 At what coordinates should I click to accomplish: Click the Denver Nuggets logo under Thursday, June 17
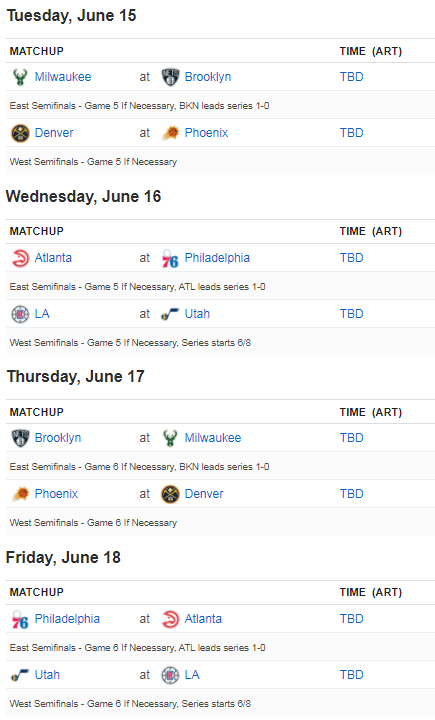(x=170, y=494)
